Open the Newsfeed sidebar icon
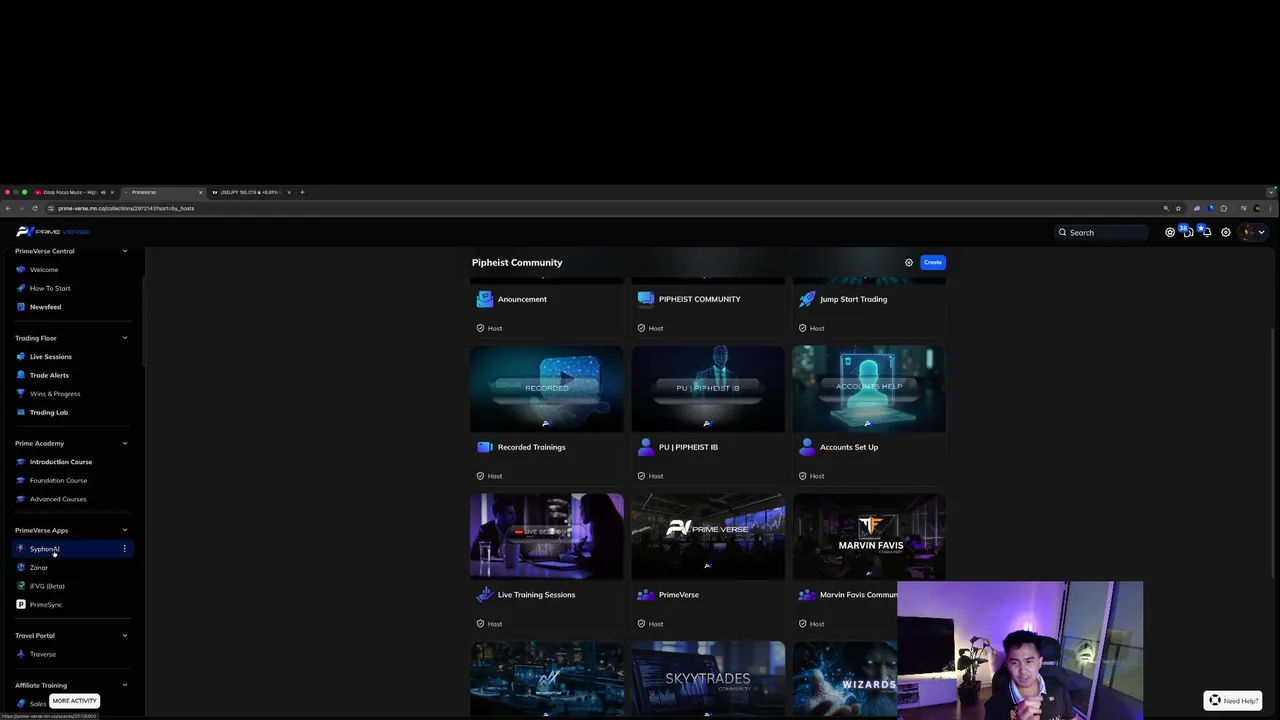Image resolution: width=1280 pixels, height=720 pixels. pyautogui.click(x=21, y=307)
